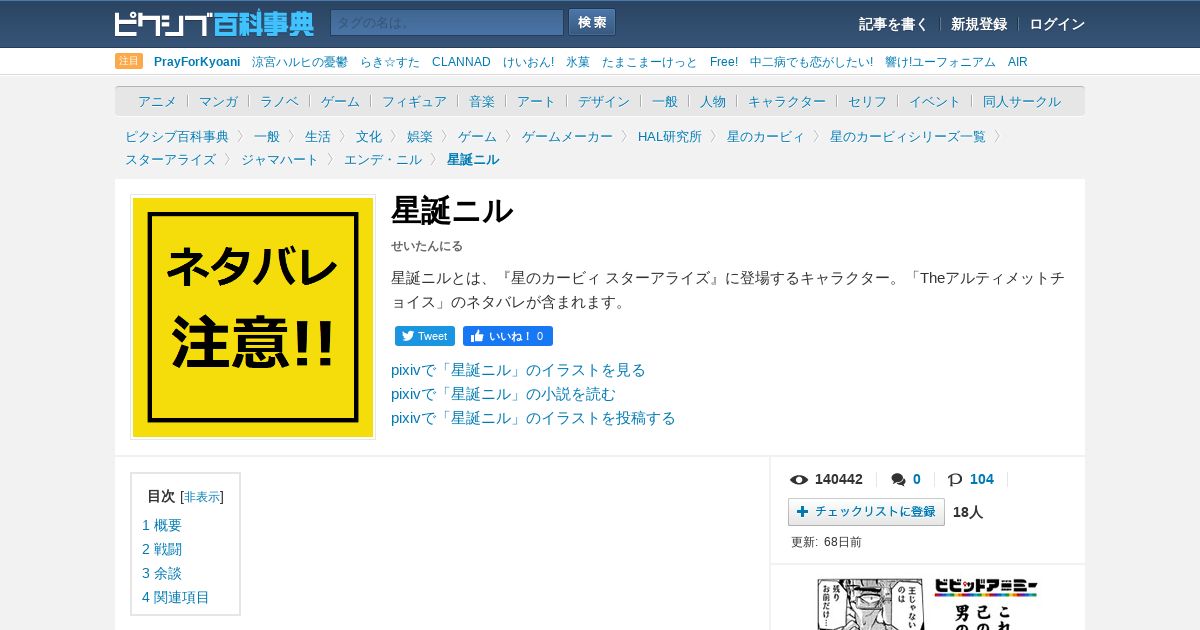Viewport: 1200px width, 630px height.
Task: Click the views eye icon
Action: coord(798,480)
